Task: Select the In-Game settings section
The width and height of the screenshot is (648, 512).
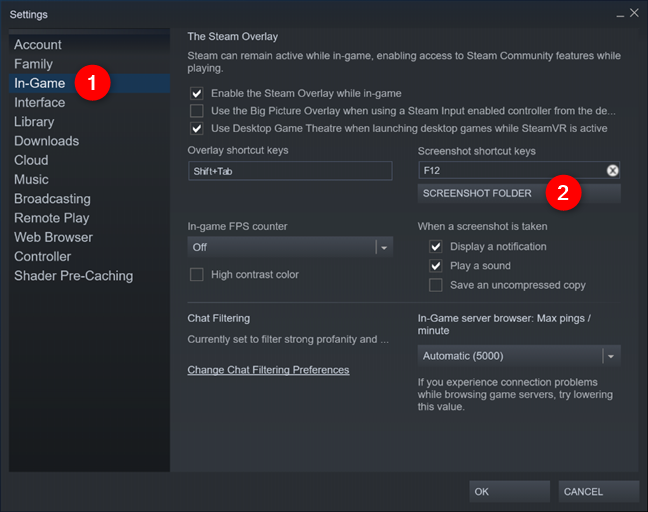Action: tap(89, 83)
